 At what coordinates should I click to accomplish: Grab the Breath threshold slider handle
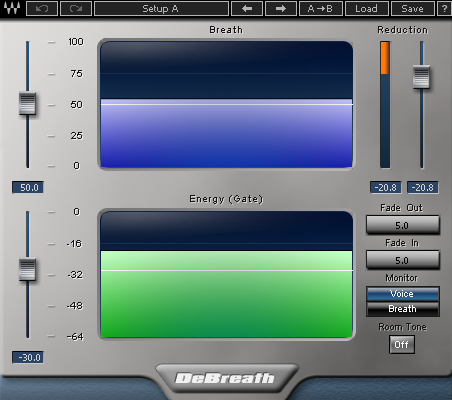pos(27,103)
